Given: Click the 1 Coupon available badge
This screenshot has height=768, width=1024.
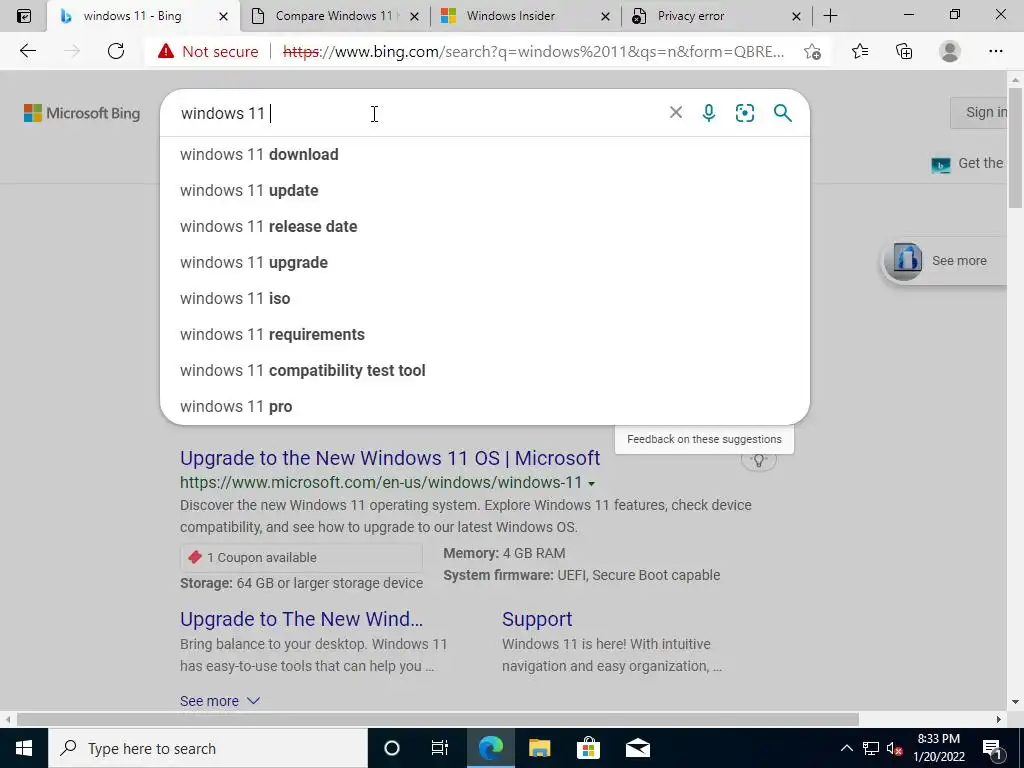Looking at the screenshot, I should point(301,557).
